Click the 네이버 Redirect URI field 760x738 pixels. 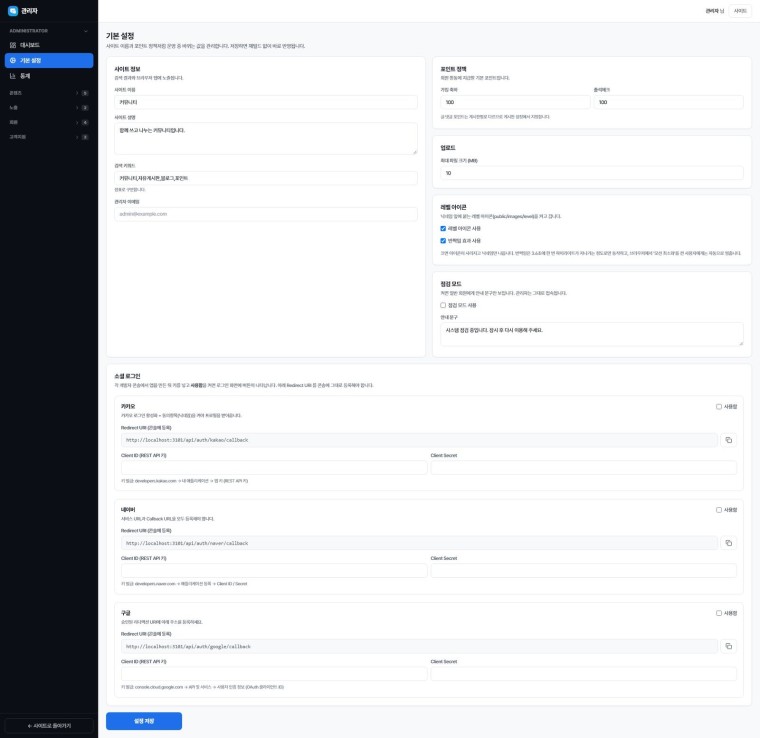tap(419, 543)
